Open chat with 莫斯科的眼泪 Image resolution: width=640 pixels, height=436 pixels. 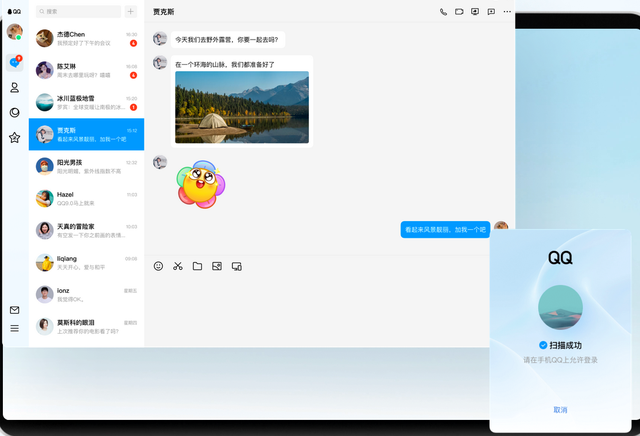[87, 327]
